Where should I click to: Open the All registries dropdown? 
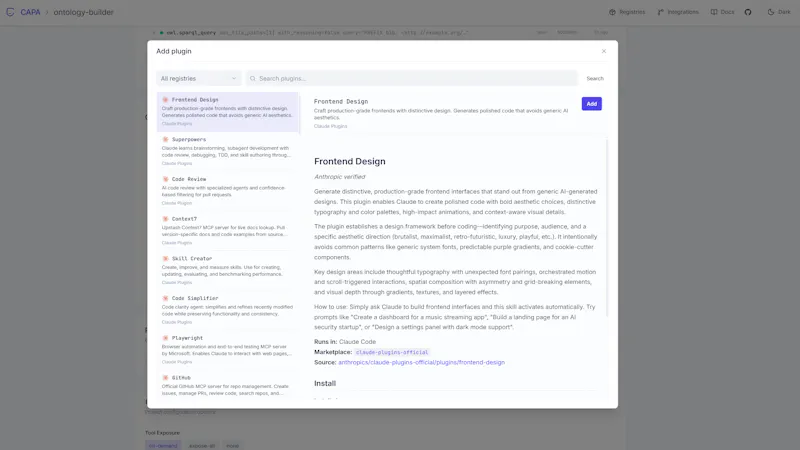tap(198, 79)
